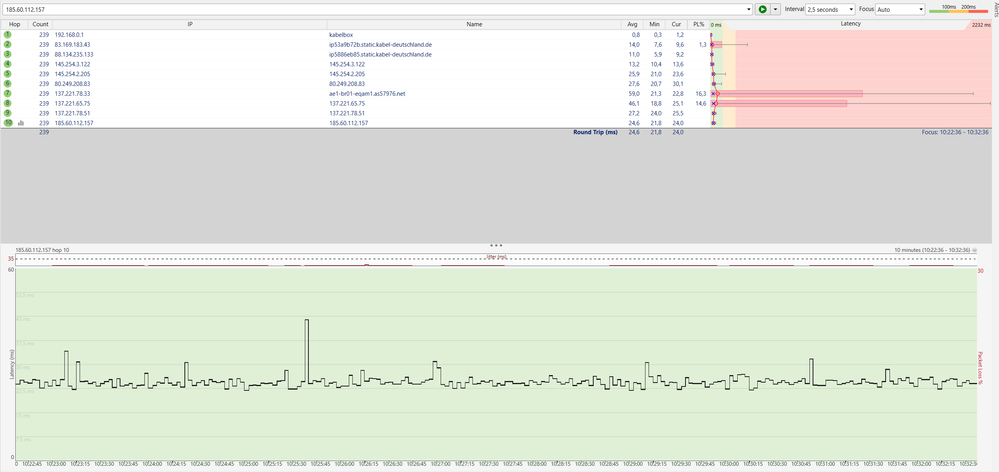Click hostname ip53a9b72b.static.kabel-deutschland.de
This screenshot has width=999, height=472.
[381, 45]
